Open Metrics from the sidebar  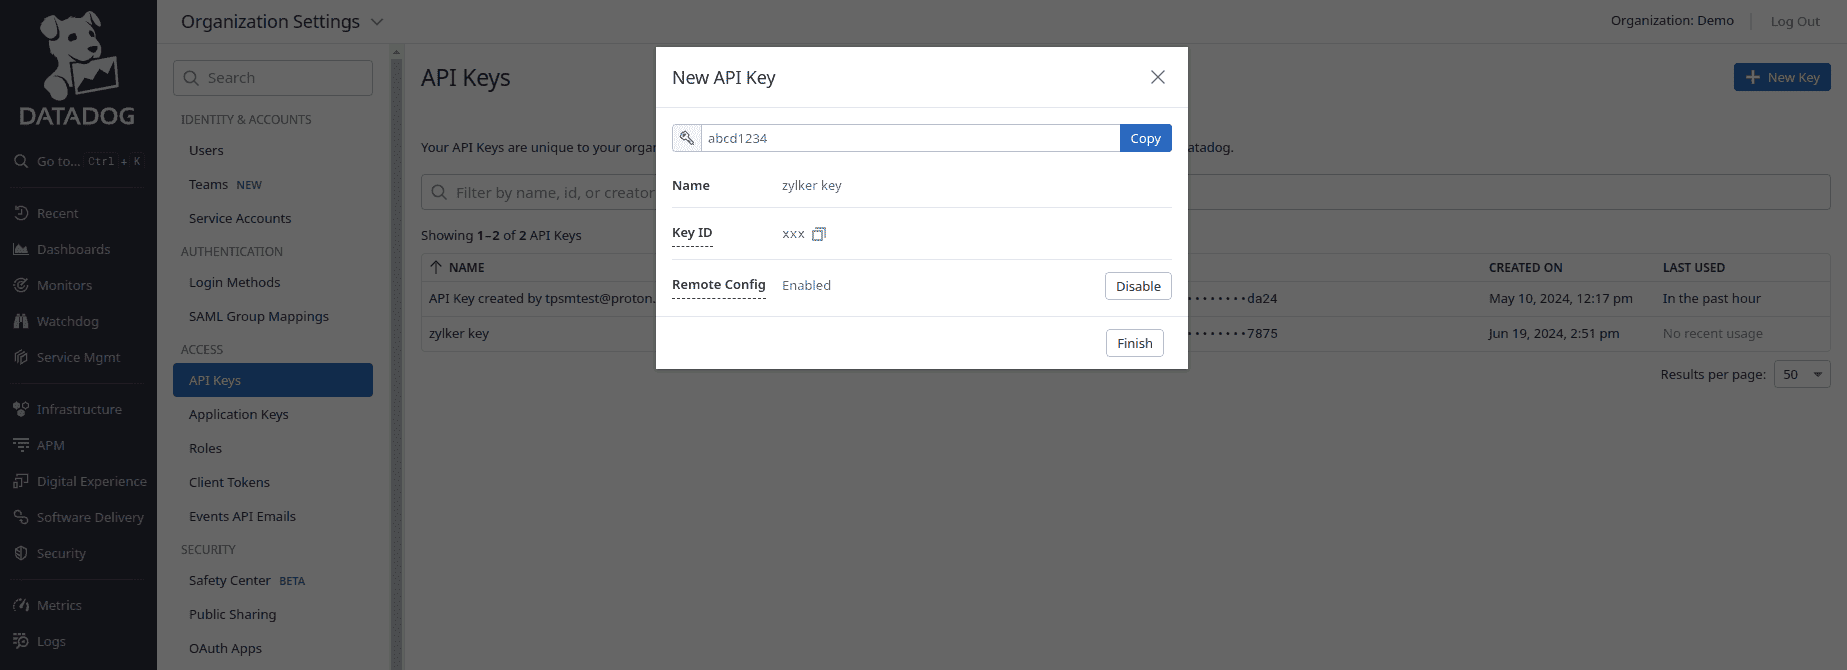tap(59, 605)
